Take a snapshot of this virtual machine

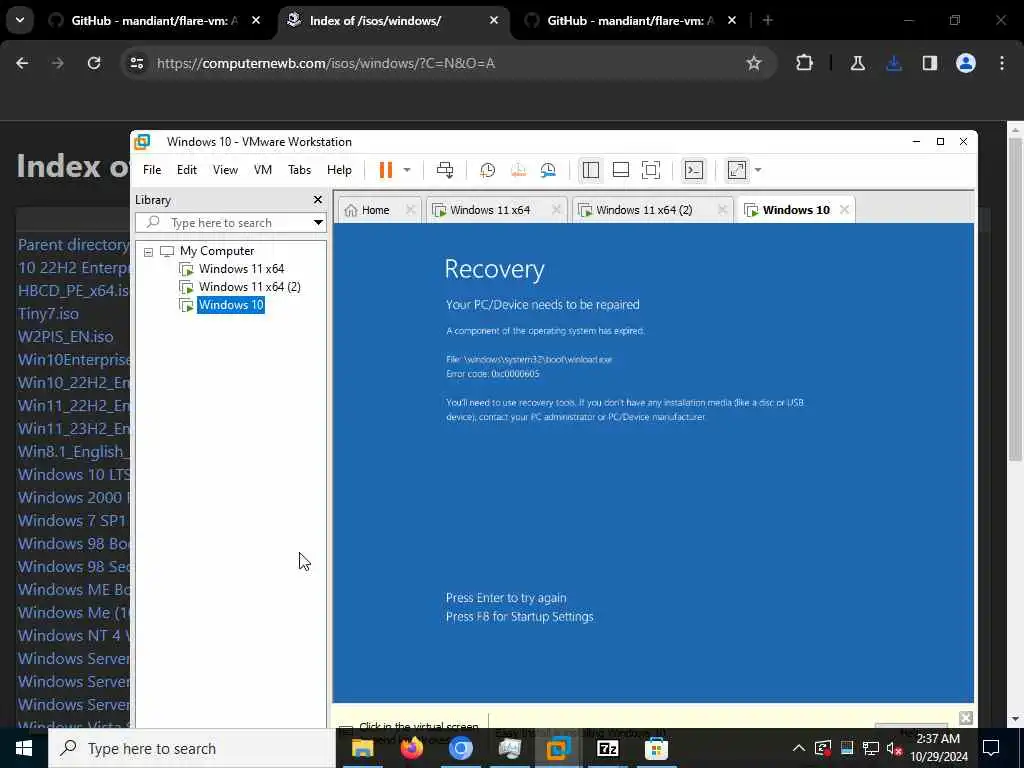(487, 170)
